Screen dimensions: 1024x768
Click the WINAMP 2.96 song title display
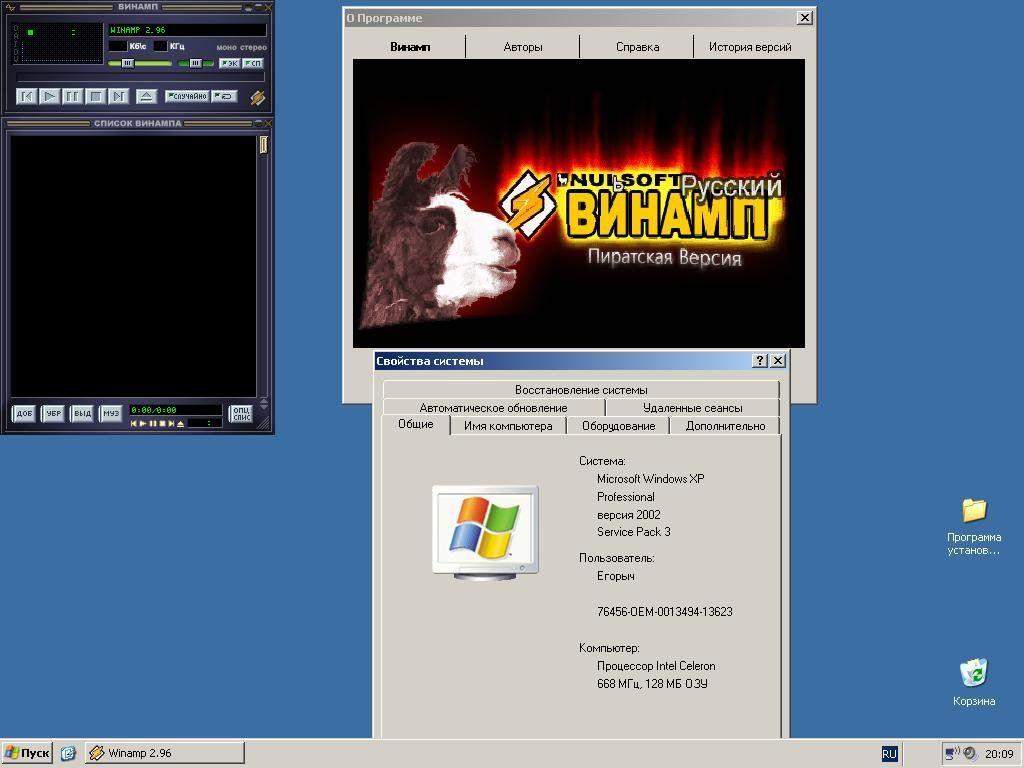(187, 30)
